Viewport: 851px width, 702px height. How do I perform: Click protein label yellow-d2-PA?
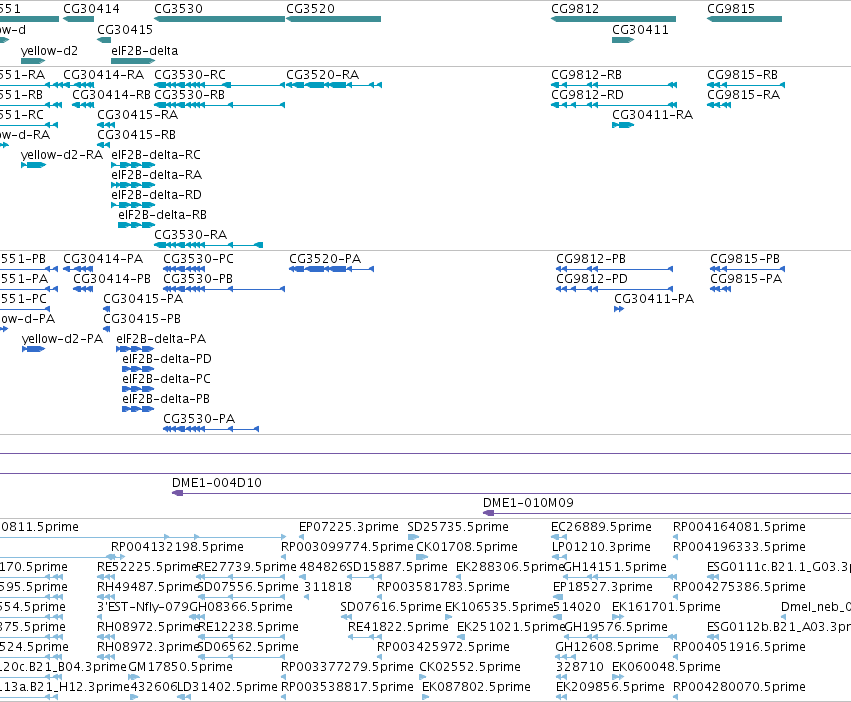point(62,339)
